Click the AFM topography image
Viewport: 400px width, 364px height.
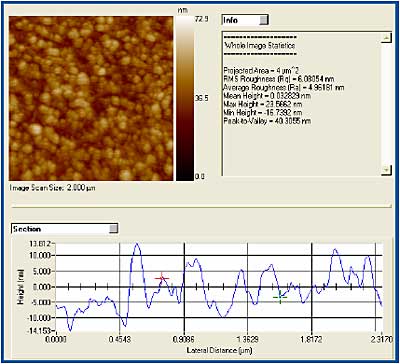91,98
